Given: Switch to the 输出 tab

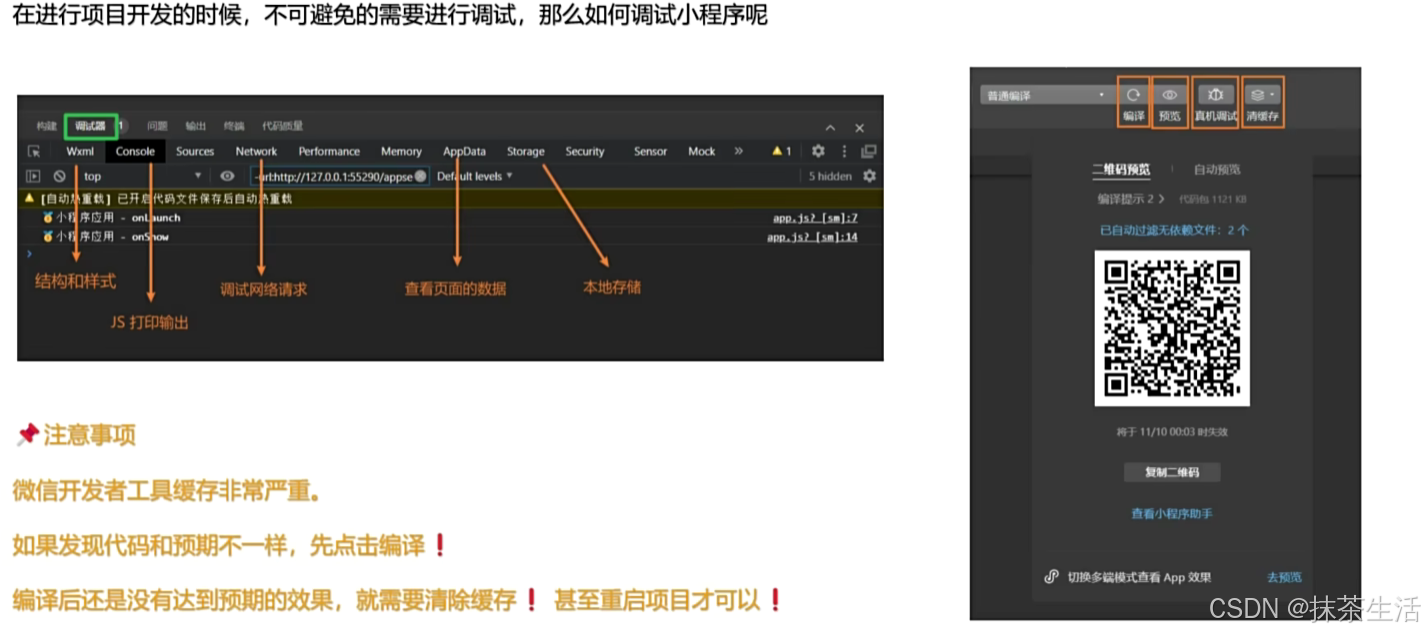Looking at the screenshot, I should [x=195, y=126].
